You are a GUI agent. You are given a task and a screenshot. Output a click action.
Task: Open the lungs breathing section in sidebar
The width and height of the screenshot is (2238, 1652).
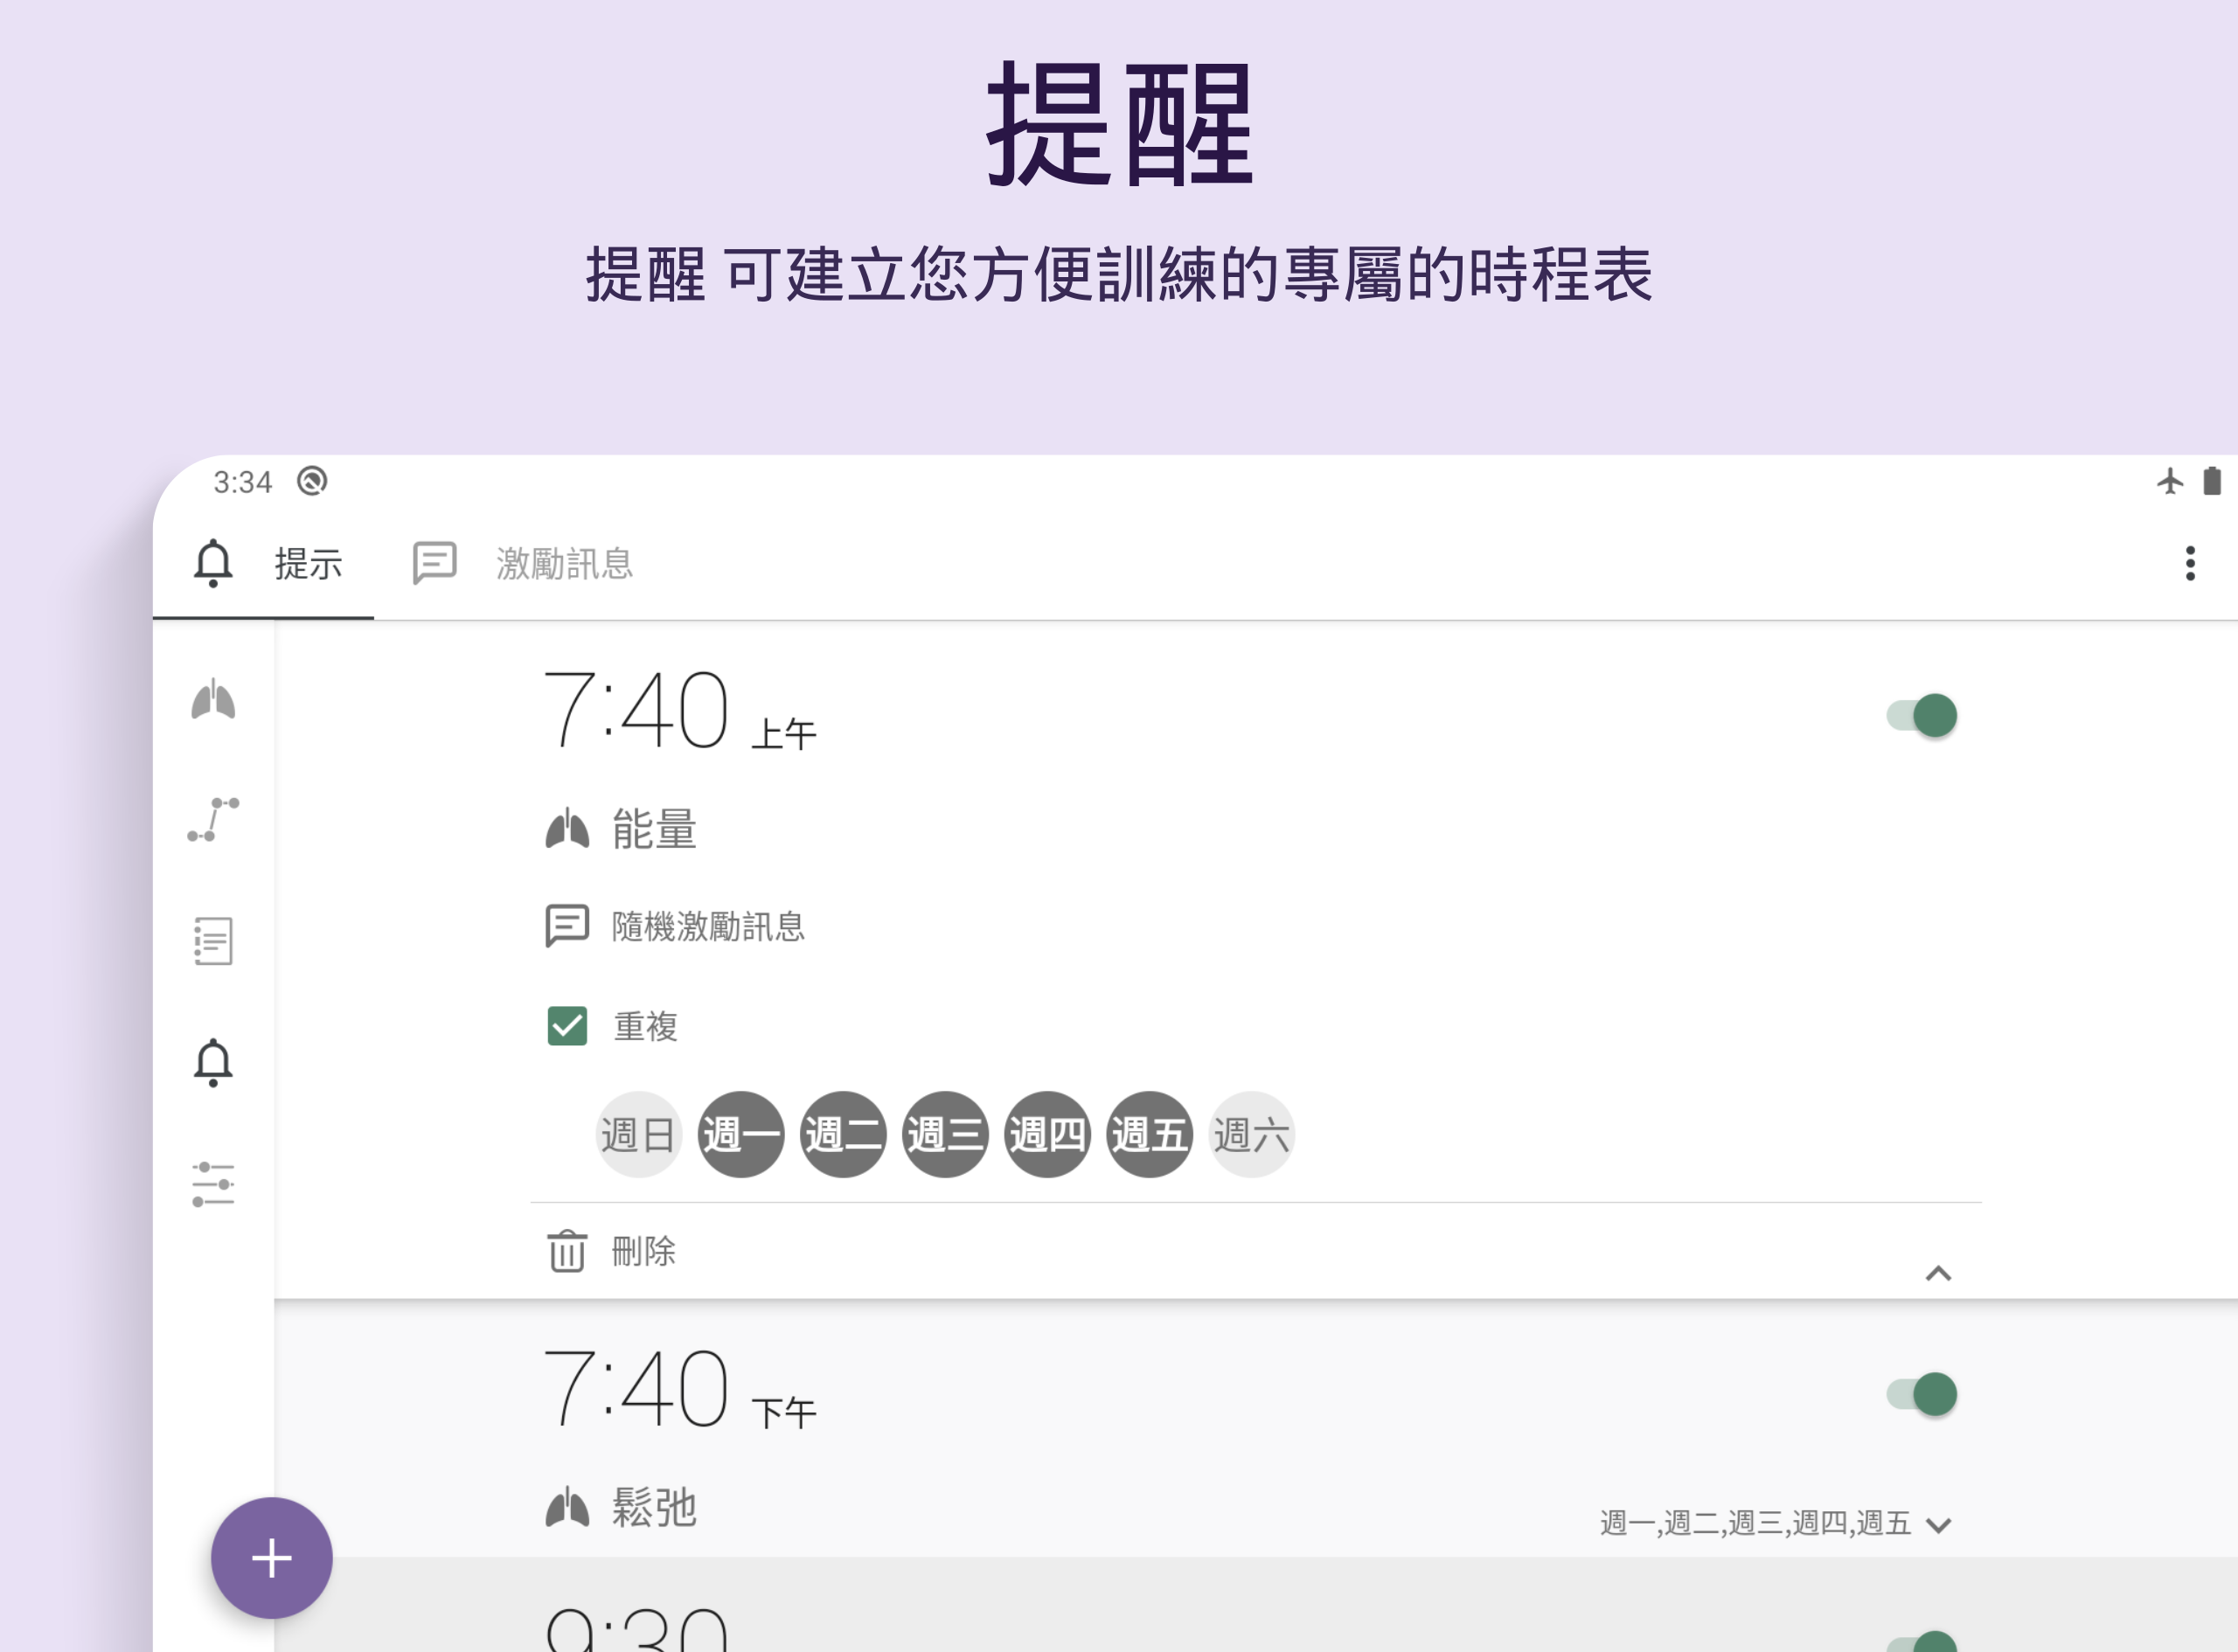(x=213, y=699)
